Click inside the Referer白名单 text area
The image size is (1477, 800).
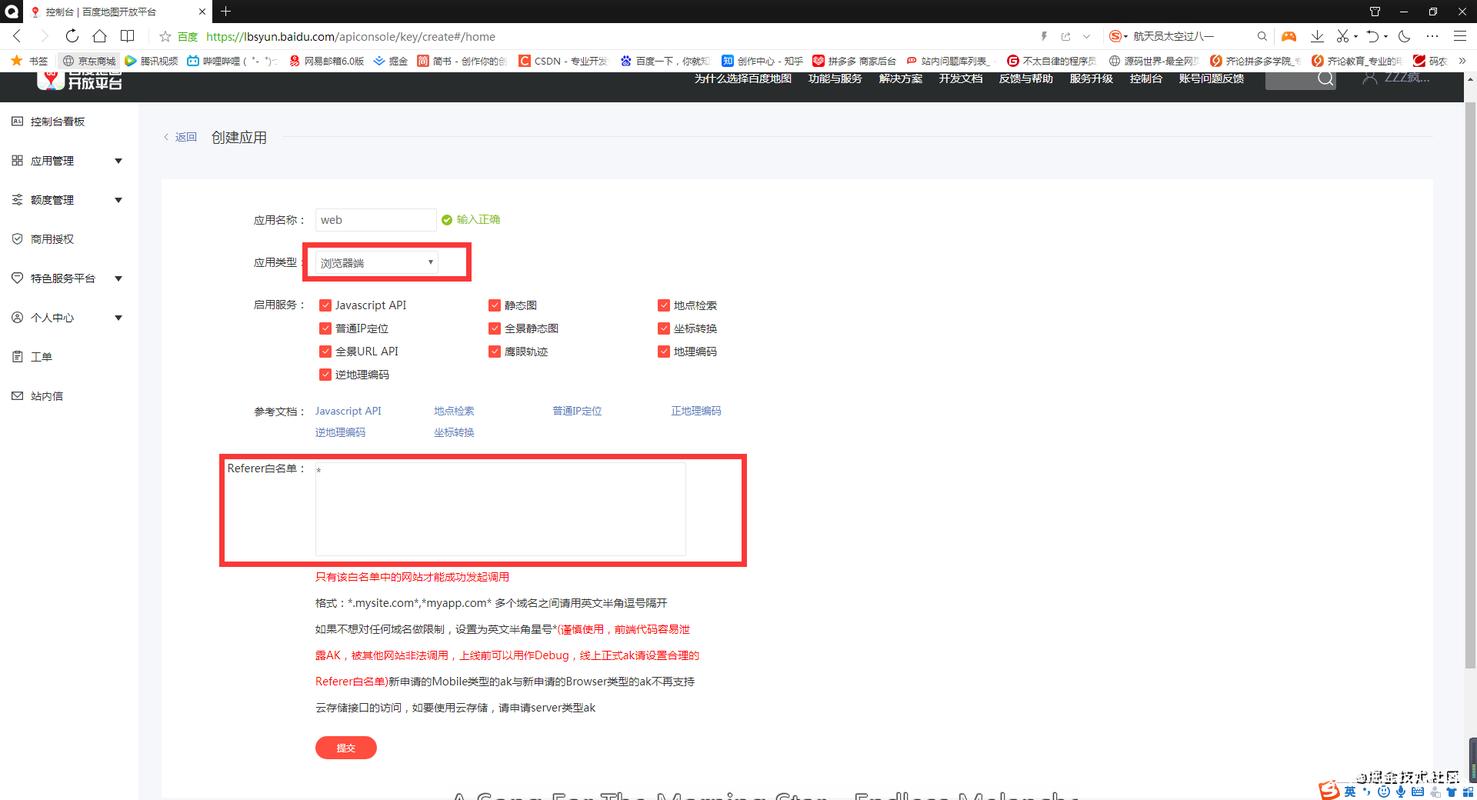coord(500,508)
